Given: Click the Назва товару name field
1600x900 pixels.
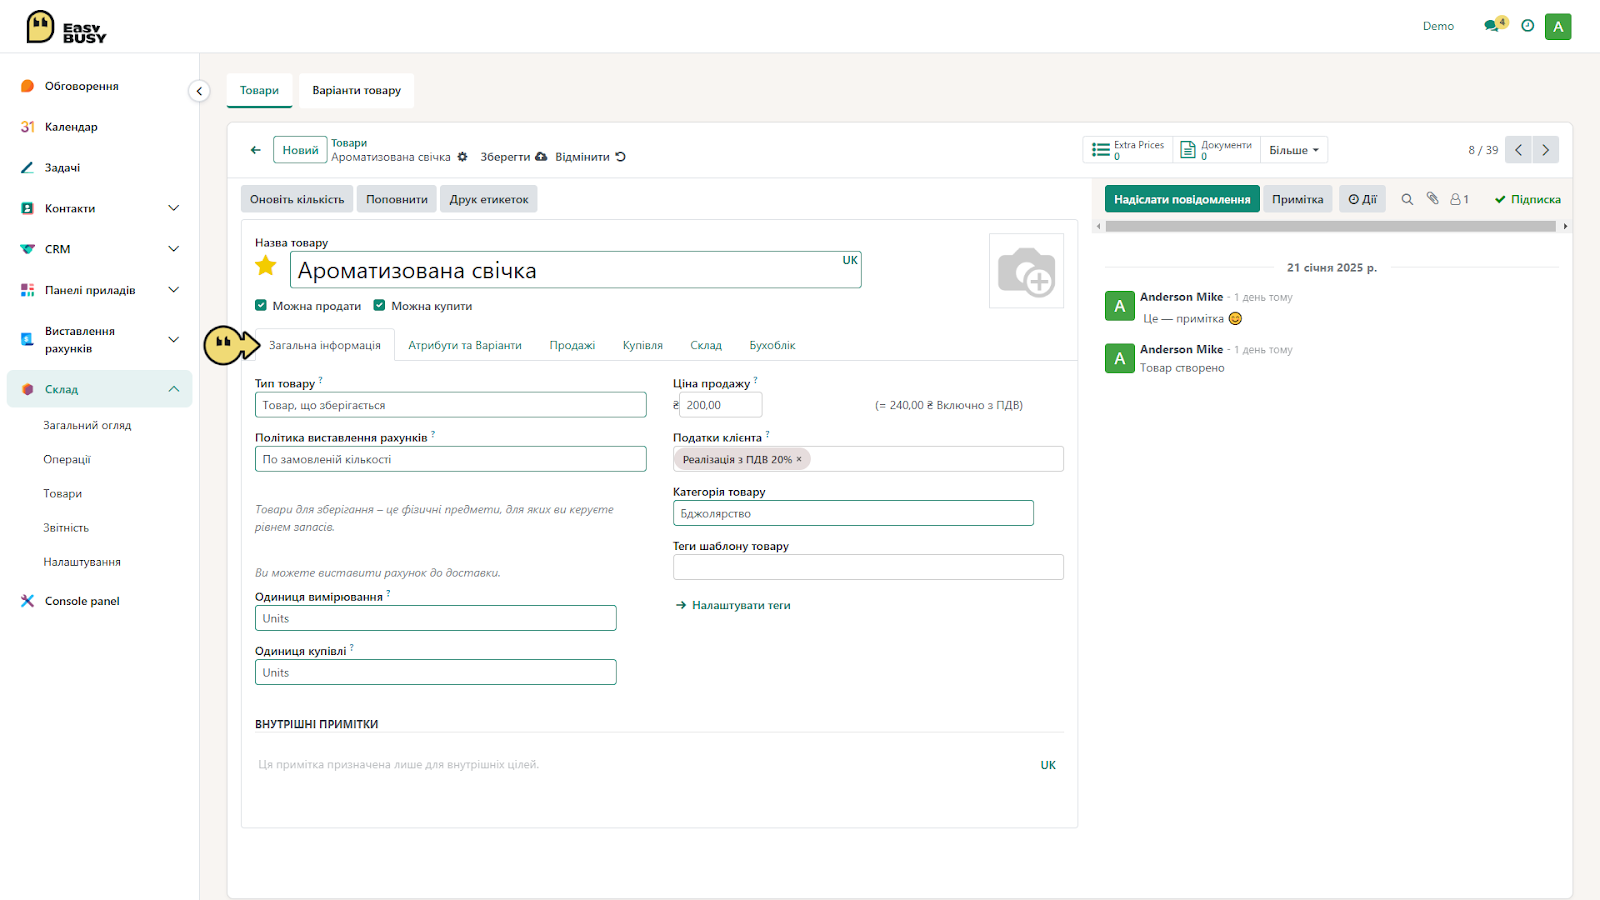Looking at the screenshot, I should (576, 270).
